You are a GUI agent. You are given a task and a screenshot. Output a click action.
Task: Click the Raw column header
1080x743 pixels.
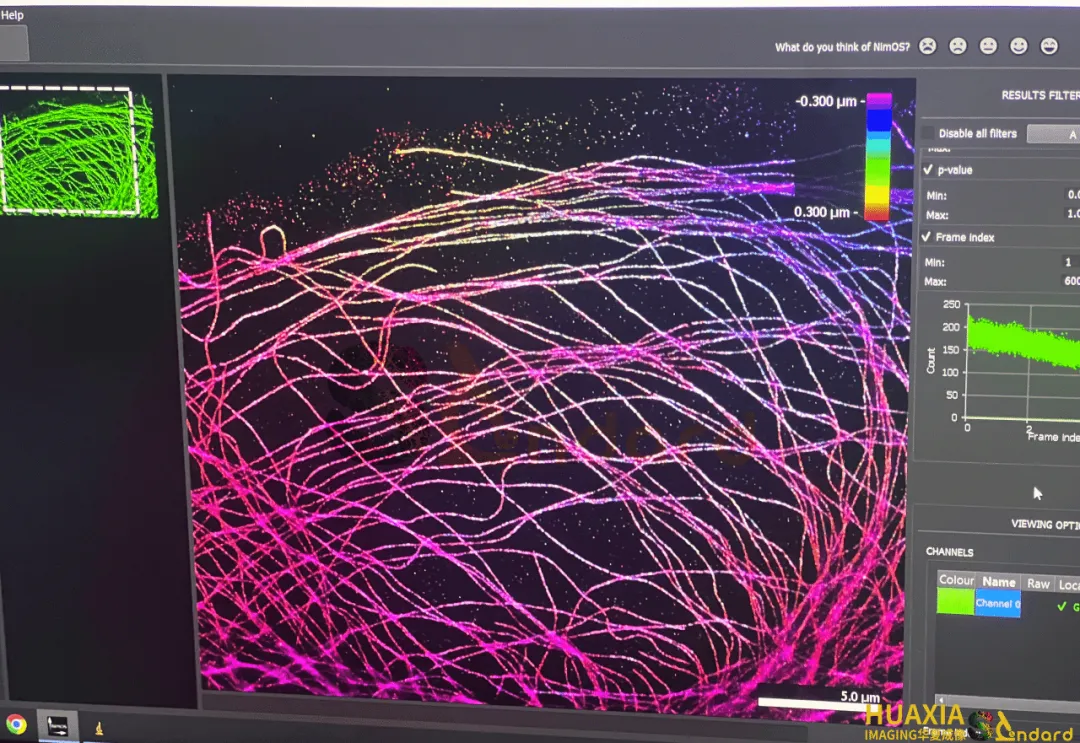(1038, 583)
